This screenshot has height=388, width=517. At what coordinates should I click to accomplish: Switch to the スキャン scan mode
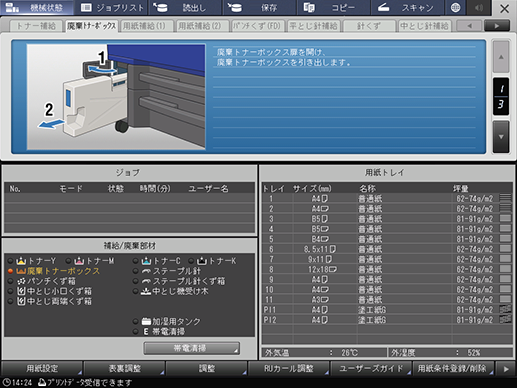pyautogui.click(x=407, y=7)
